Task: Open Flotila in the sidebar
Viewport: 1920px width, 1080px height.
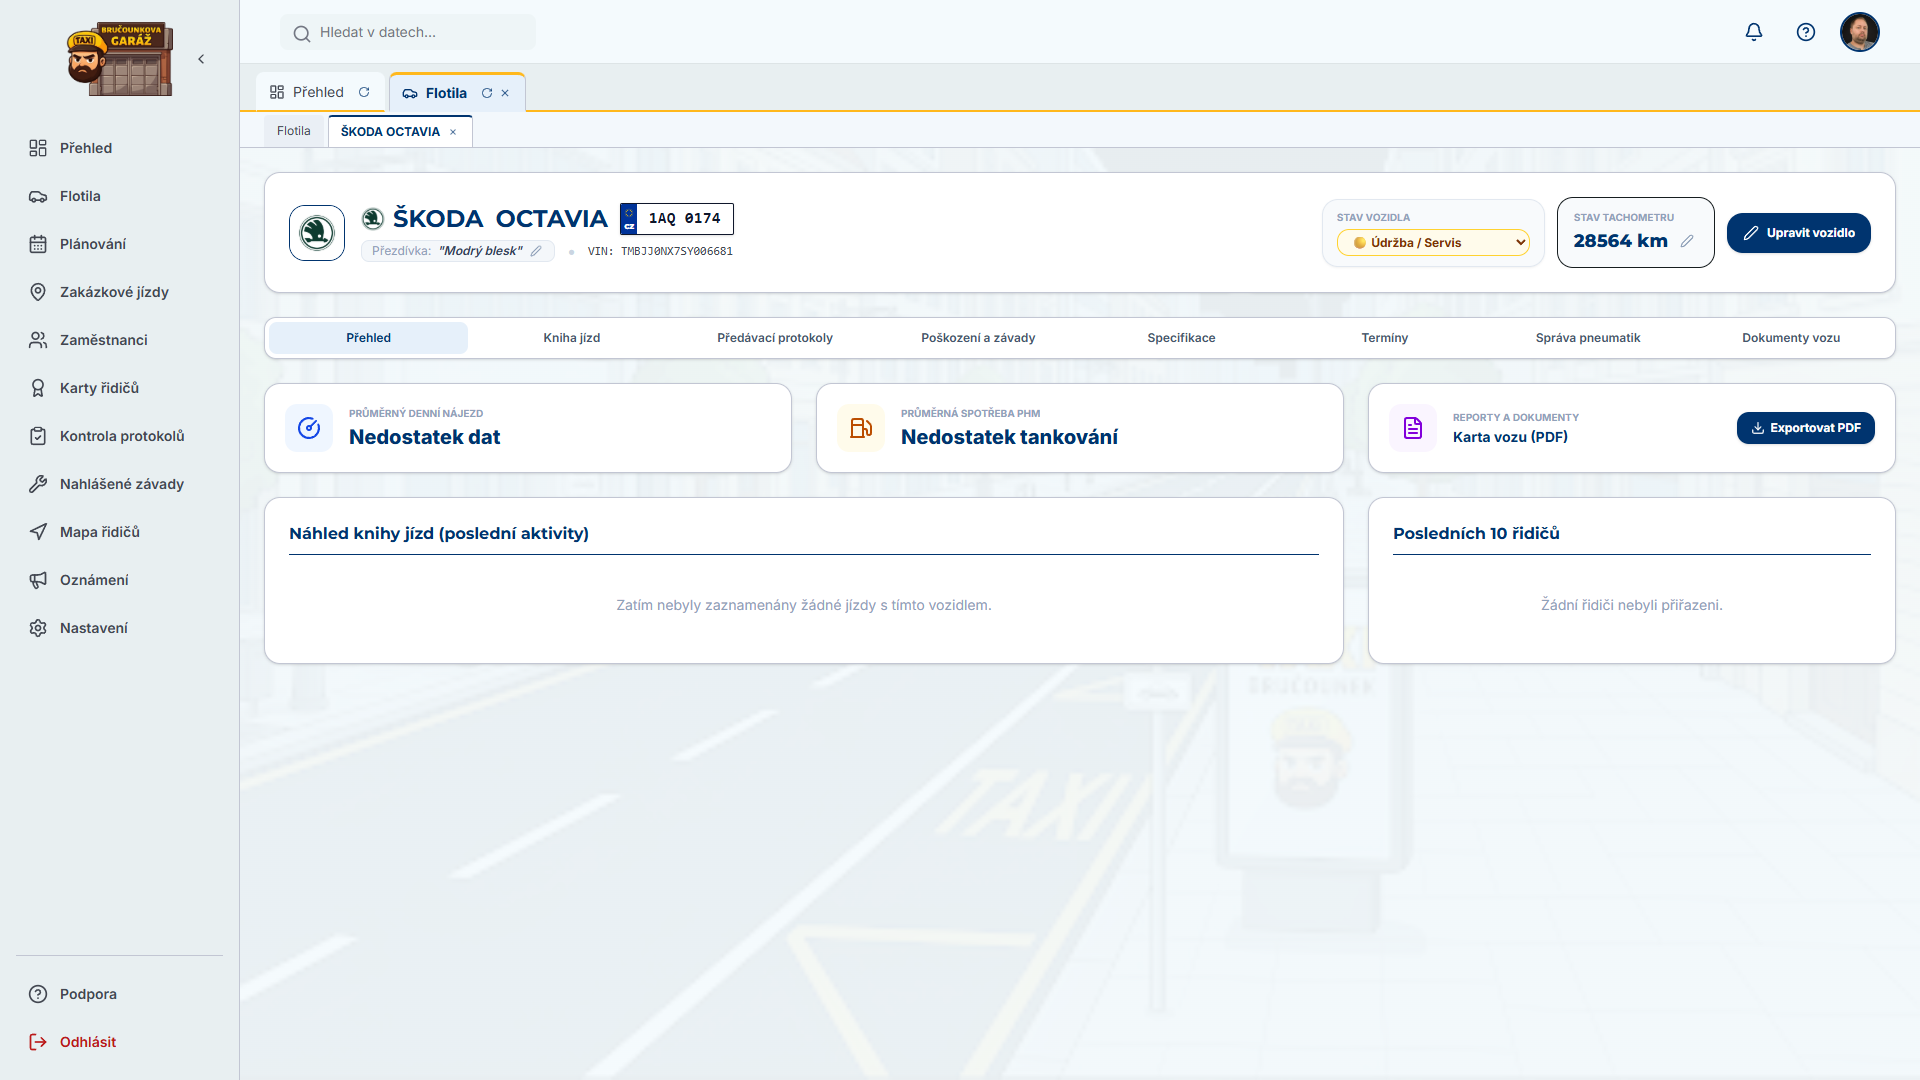Action: (x=120, y=196)
